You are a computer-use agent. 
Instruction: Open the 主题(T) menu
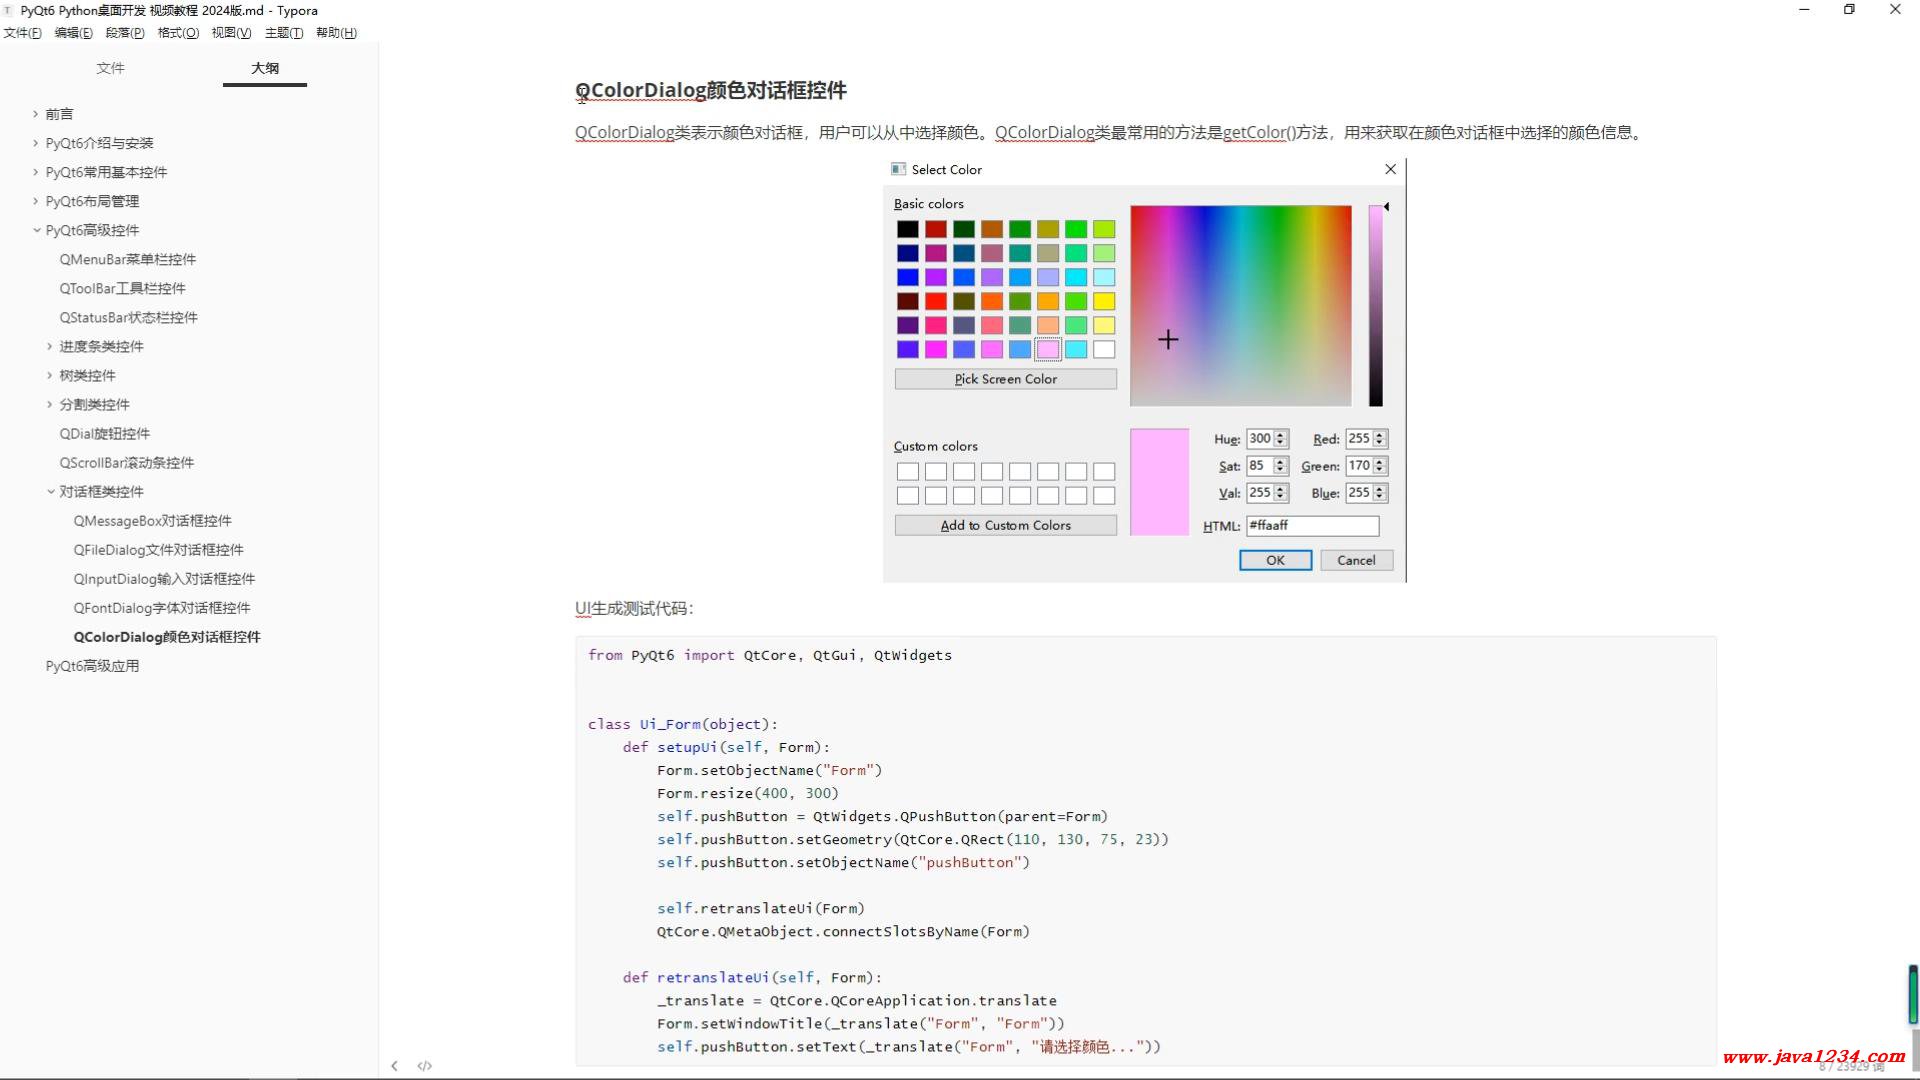point(284,33)
